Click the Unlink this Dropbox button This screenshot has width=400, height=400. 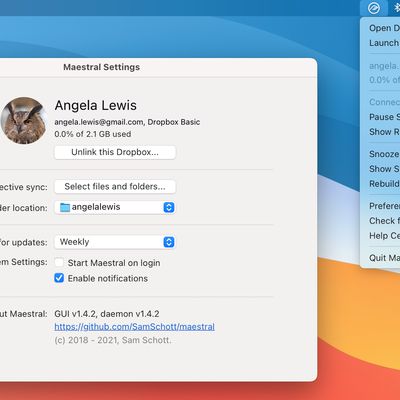click(115, 152)
